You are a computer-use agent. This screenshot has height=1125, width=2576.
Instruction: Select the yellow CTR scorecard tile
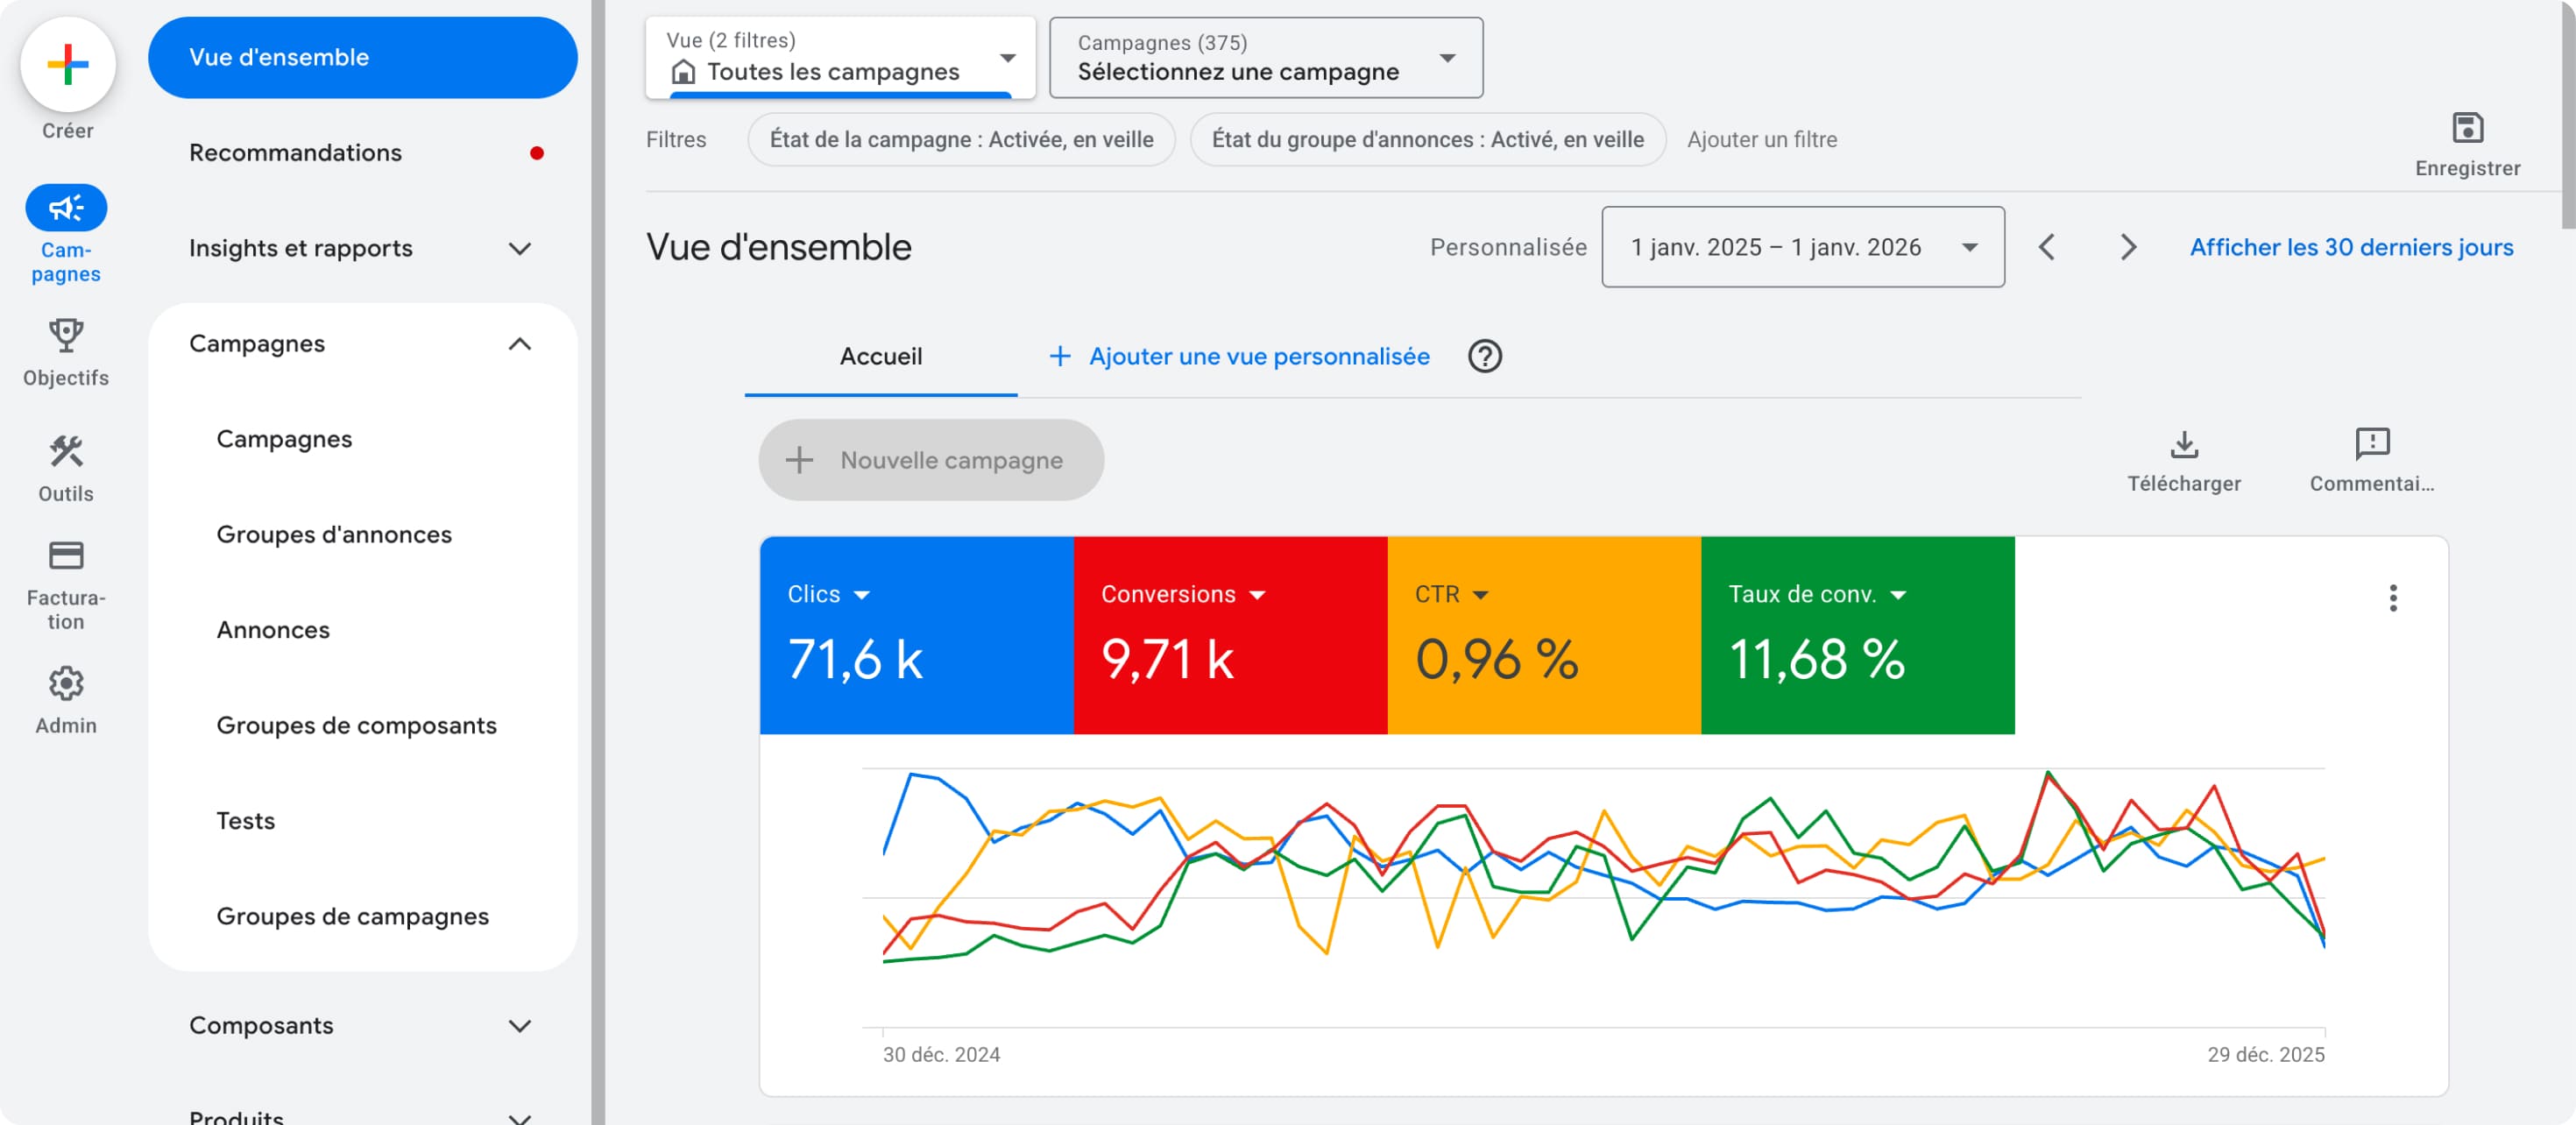(1544, 635)
